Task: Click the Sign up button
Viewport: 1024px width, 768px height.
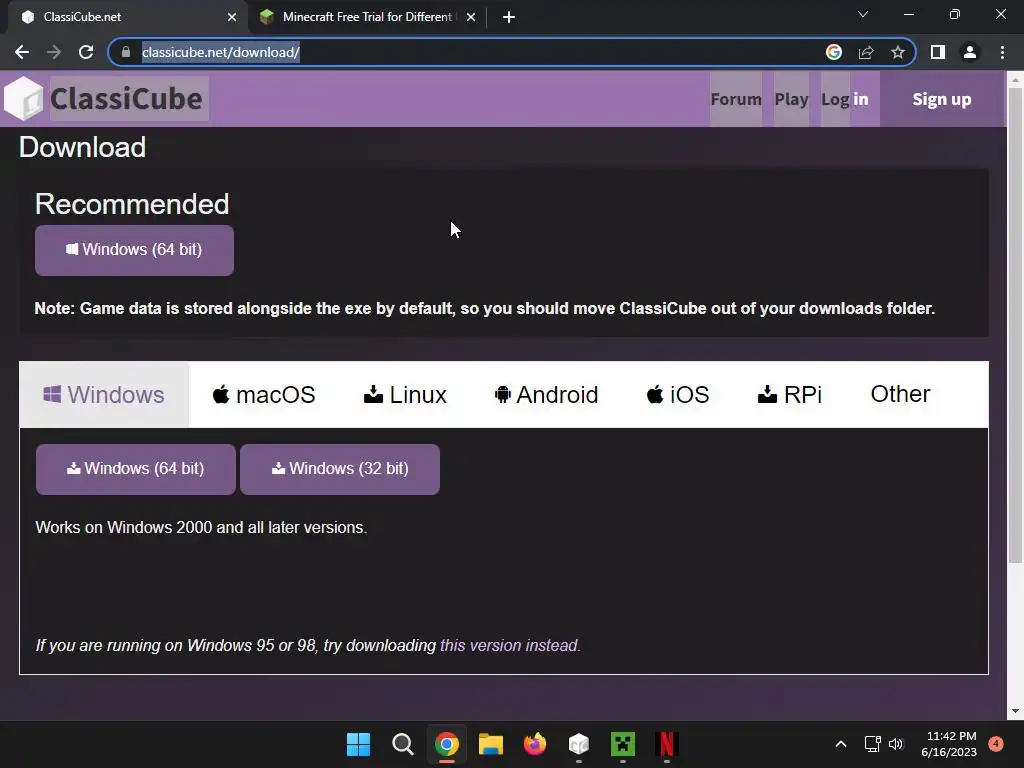Action: [x=942, y=99]
